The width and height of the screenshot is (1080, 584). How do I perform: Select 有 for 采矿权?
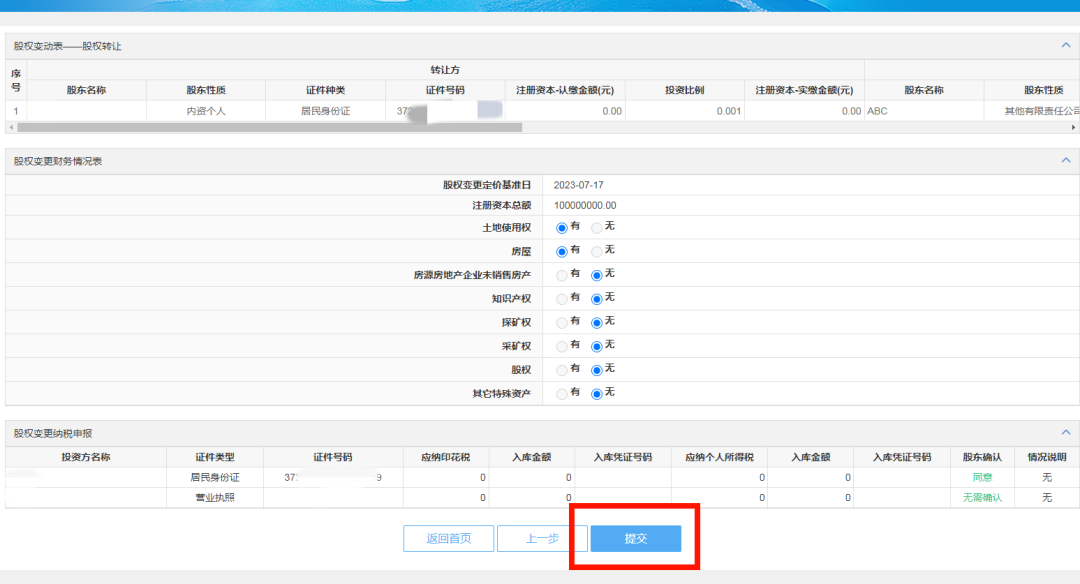(x=562, y=346)
